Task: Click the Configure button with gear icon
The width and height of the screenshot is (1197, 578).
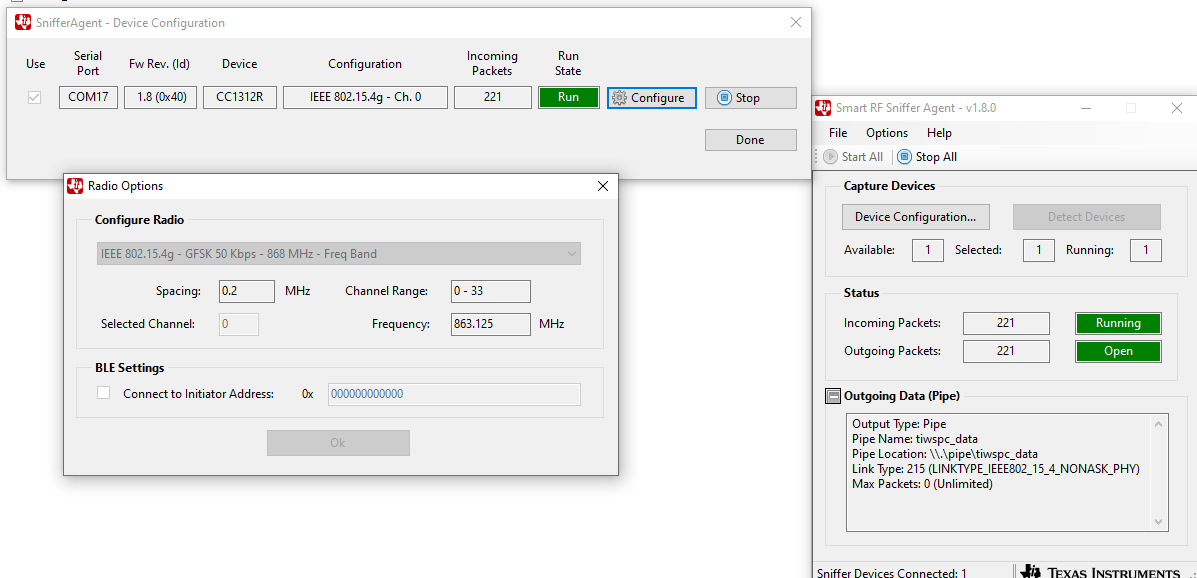Action: pyautogui.click(x=651, y=98)
